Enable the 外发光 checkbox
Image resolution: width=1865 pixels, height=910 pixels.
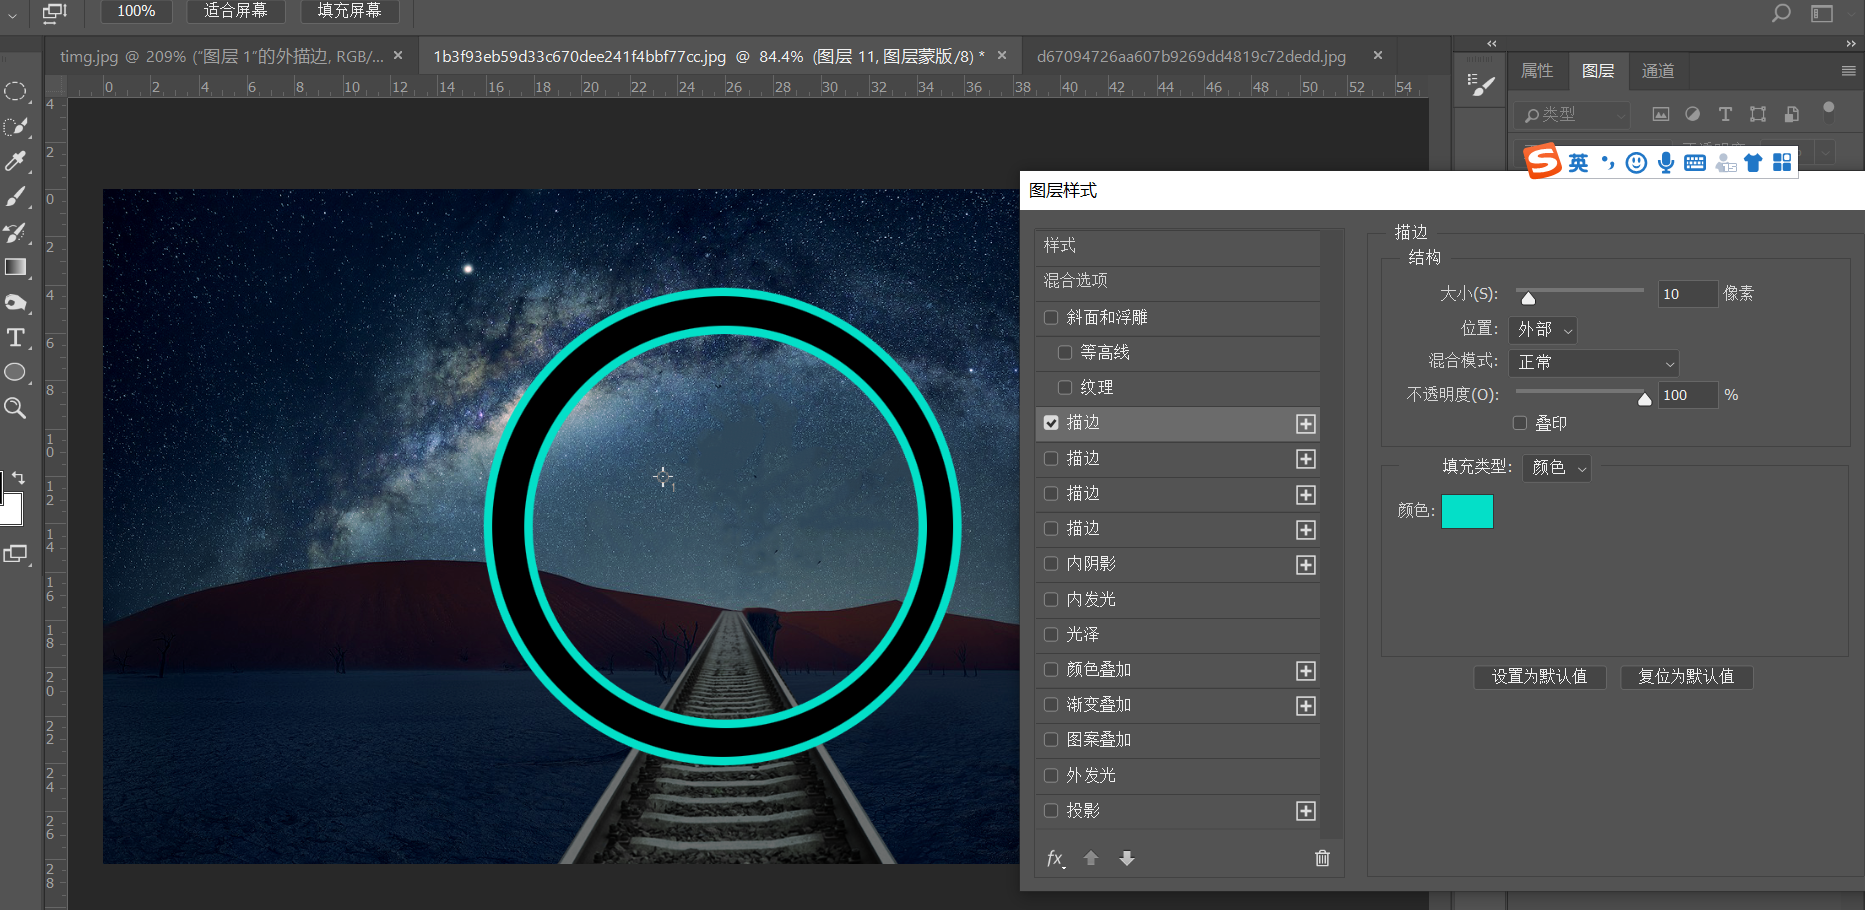1051,775
